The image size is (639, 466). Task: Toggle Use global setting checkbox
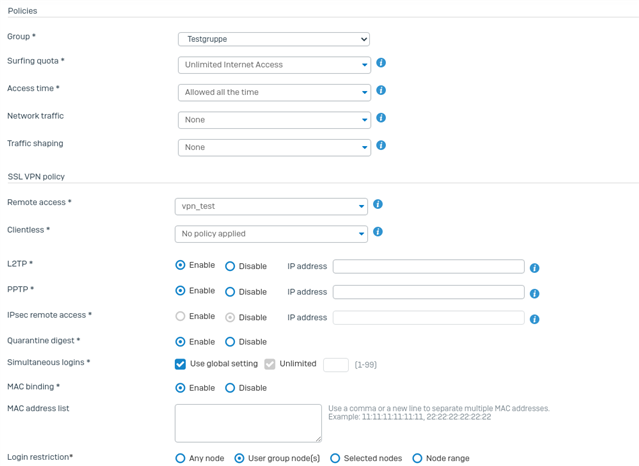[x=180, y=364]
